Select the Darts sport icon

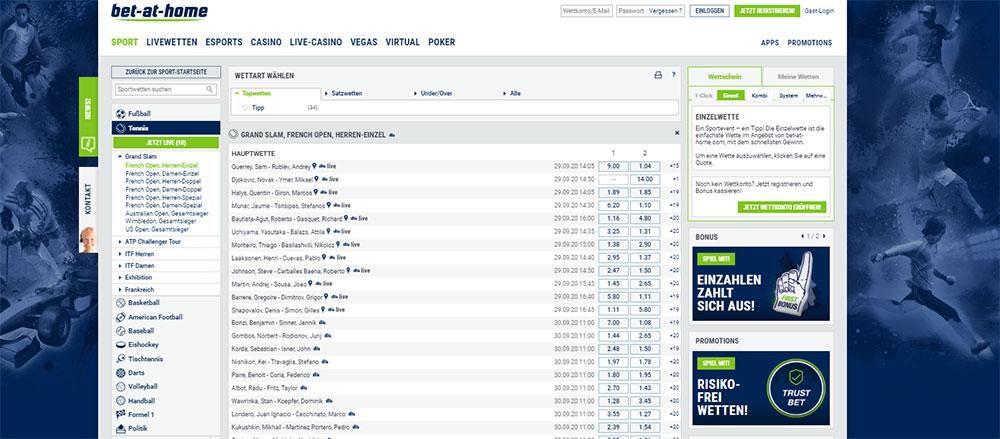pos(121,373)
